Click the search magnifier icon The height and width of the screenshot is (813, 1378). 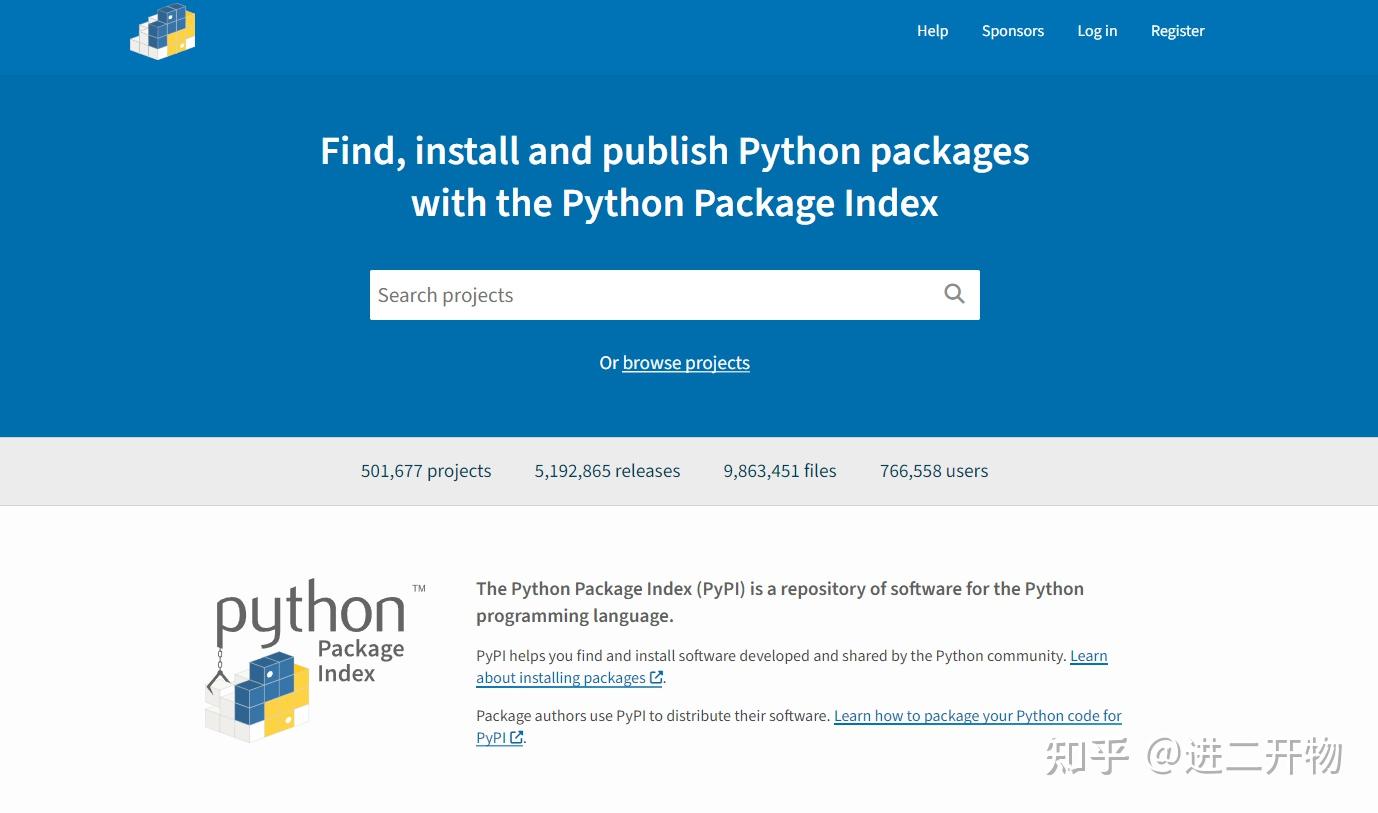click(x=953, y=293)
